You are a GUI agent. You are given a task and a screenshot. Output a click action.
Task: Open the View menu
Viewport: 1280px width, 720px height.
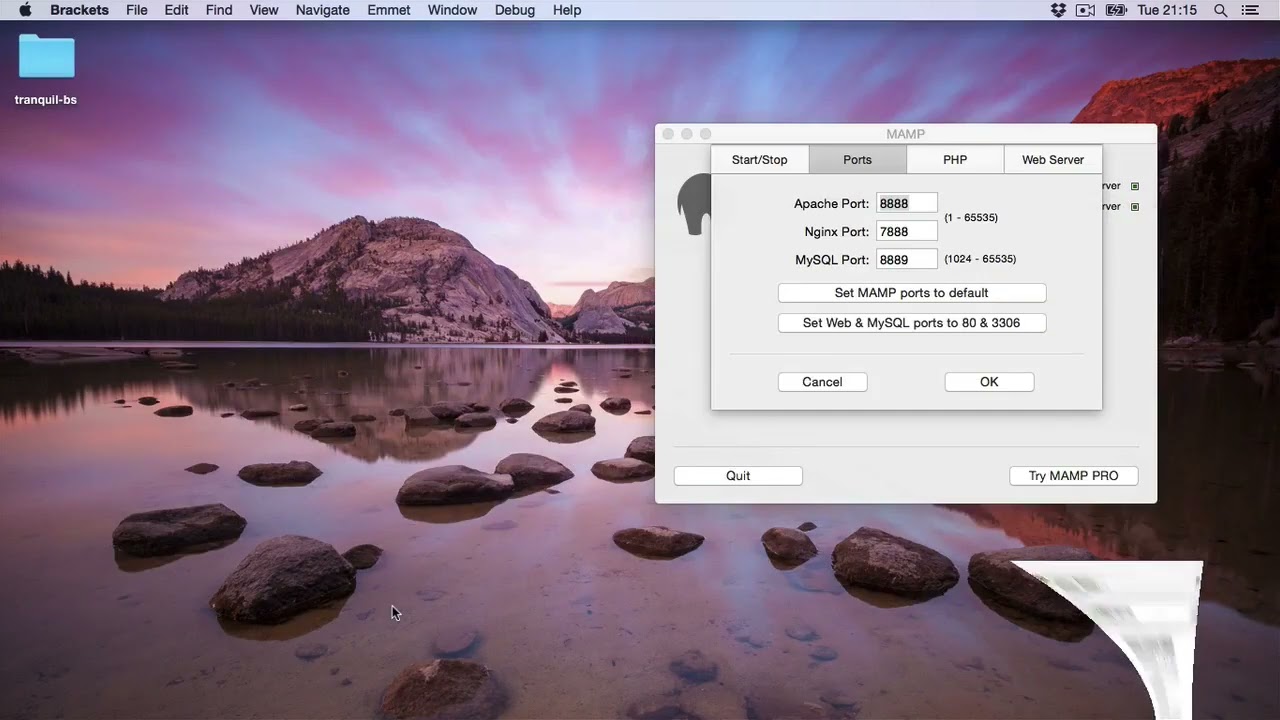[264, 10]
